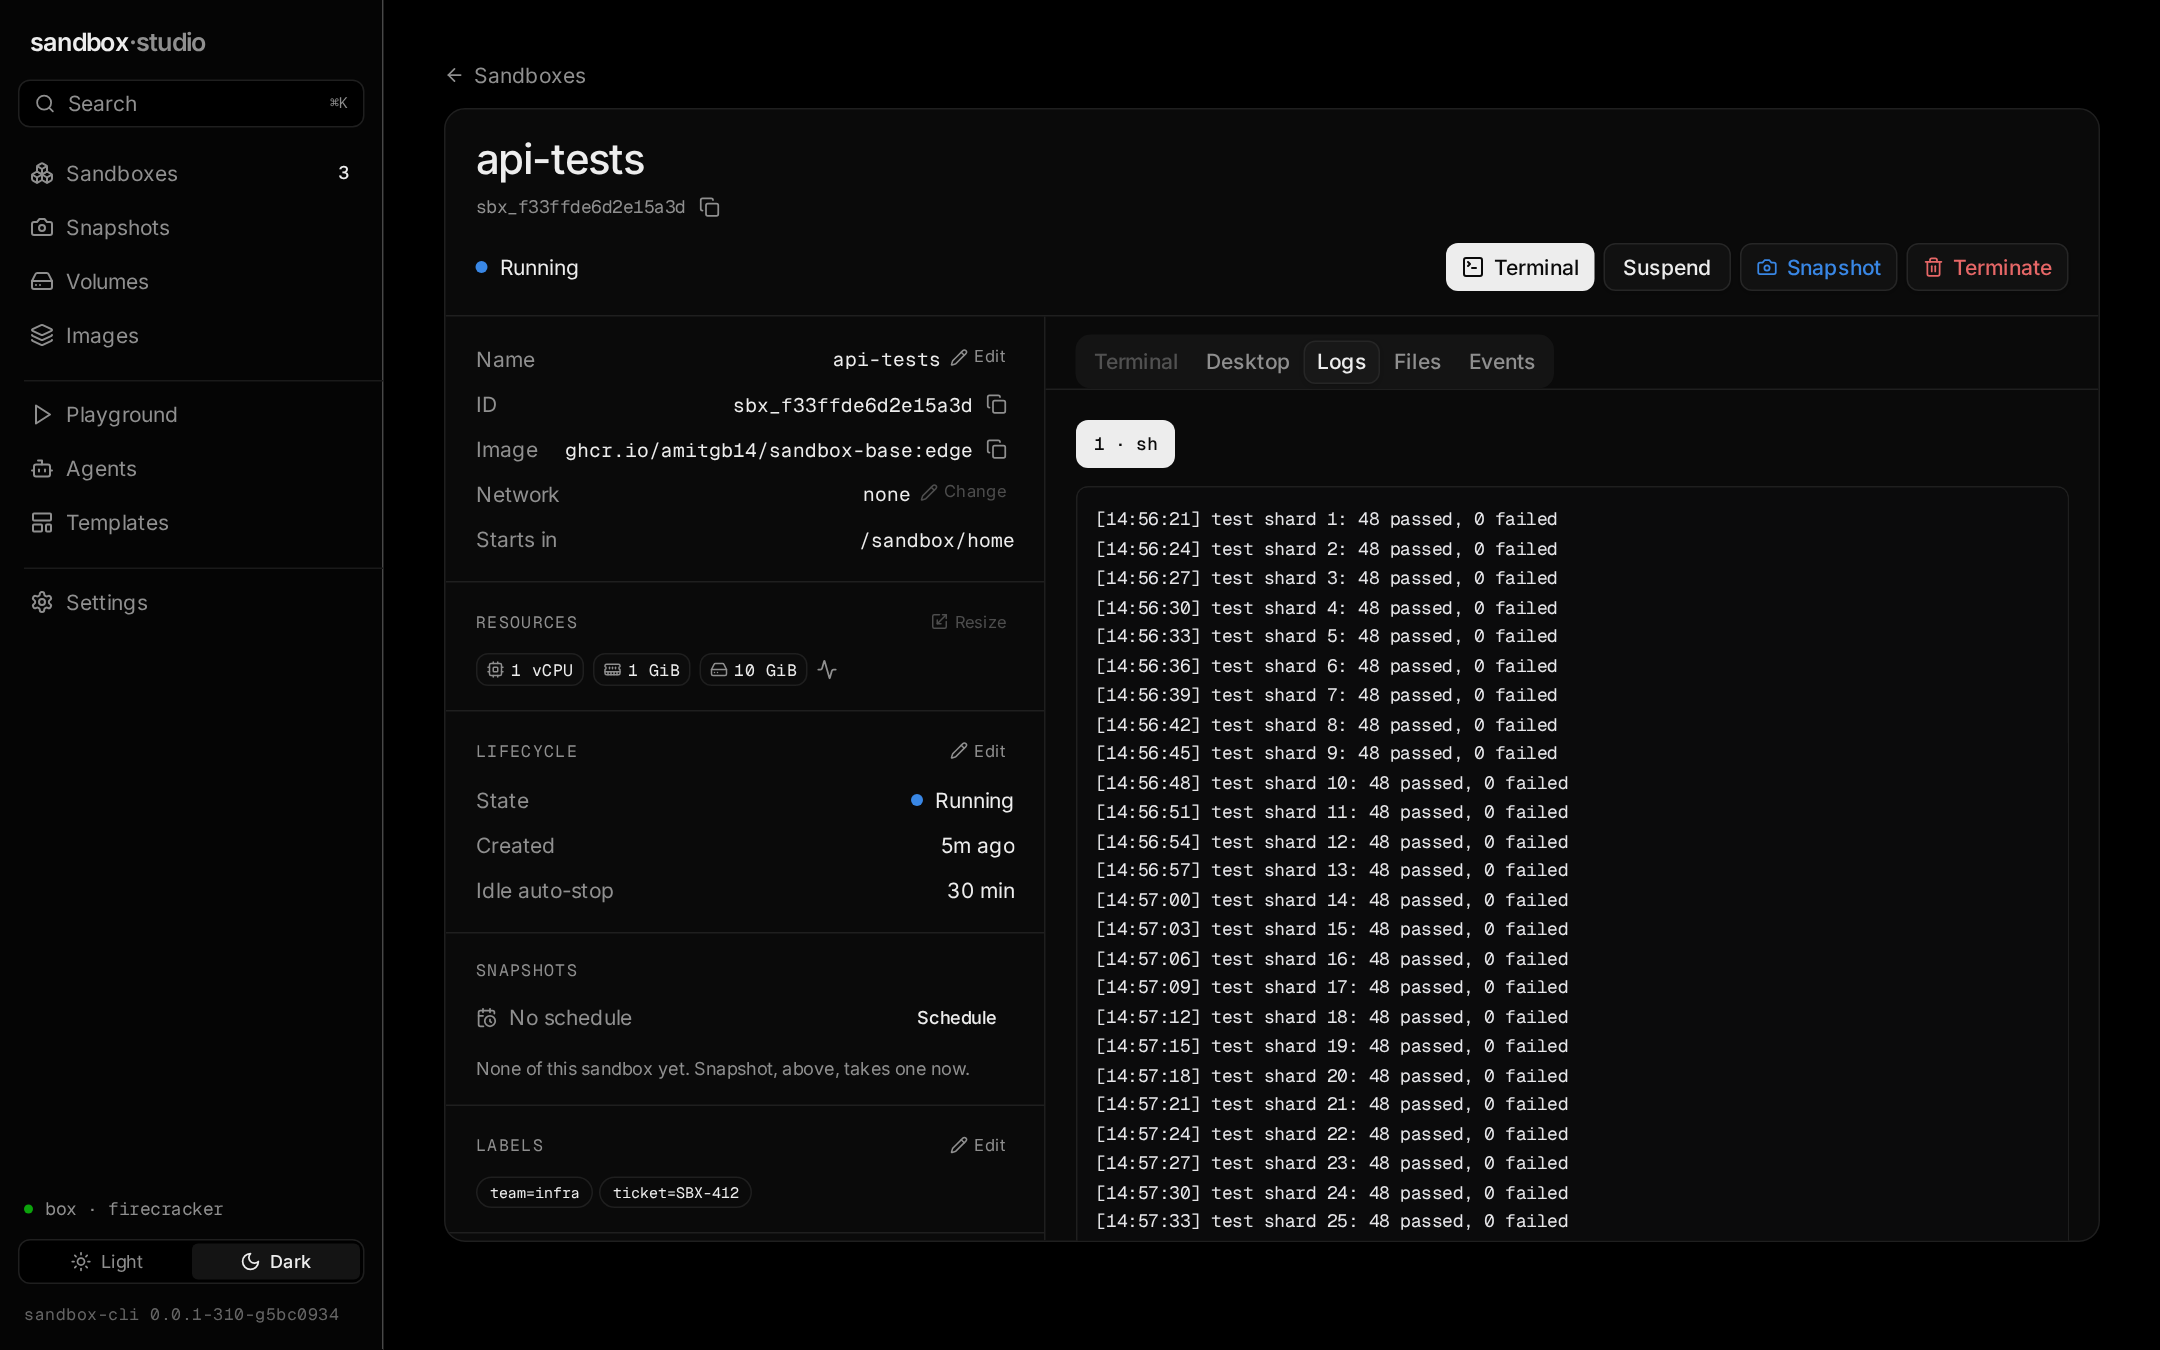
Task: Click the 'box · firecracker' status text
Action: (133, 1209)
